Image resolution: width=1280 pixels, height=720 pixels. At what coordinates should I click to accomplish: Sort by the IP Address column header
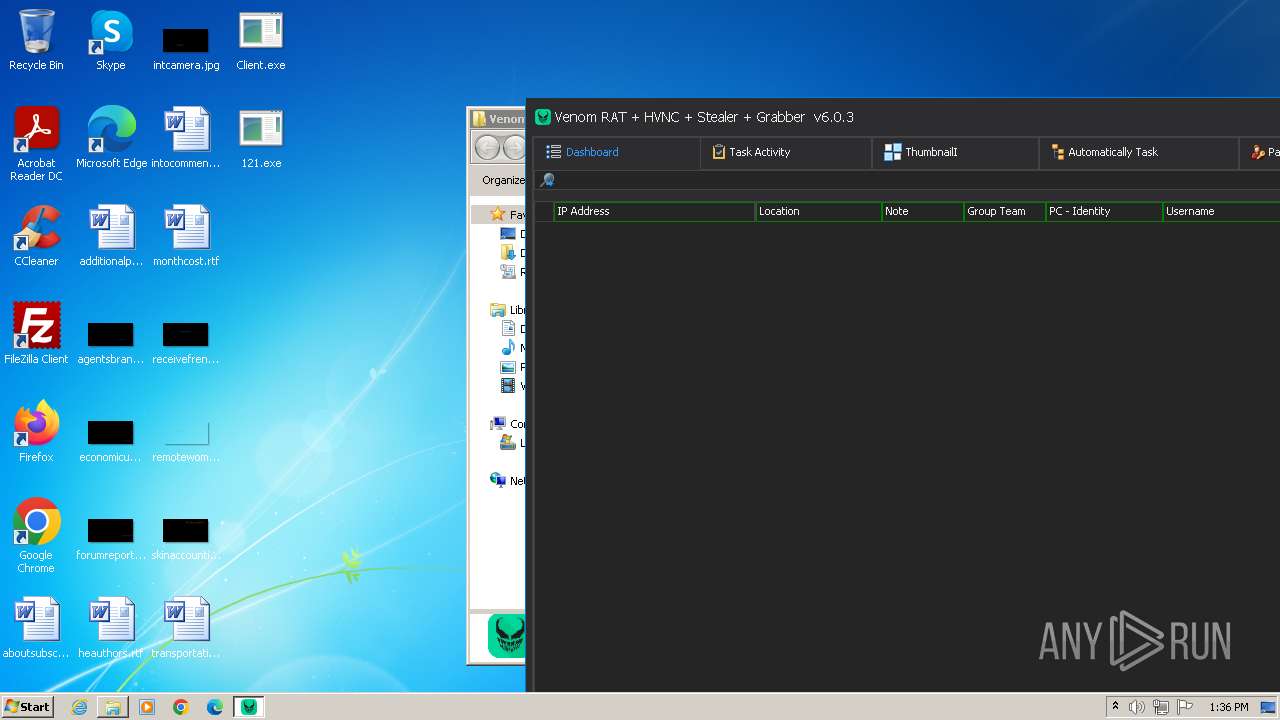(x=654, y=211)
